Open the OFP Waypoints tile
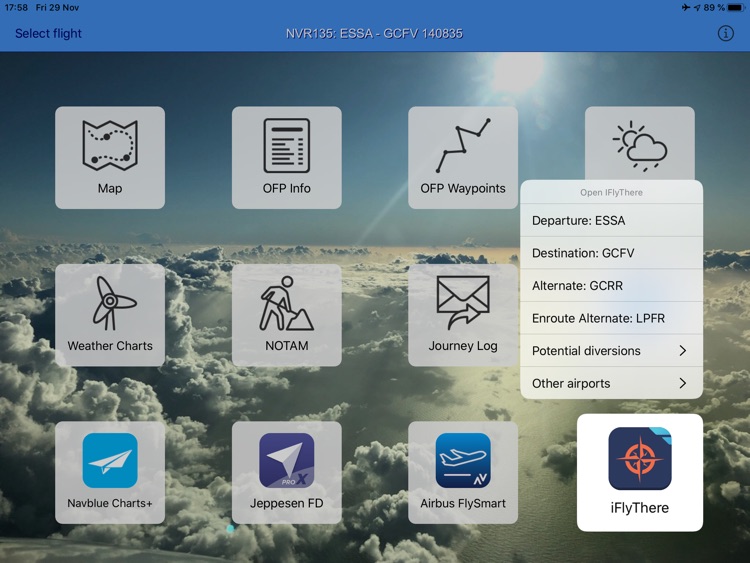 coord(463,157)
